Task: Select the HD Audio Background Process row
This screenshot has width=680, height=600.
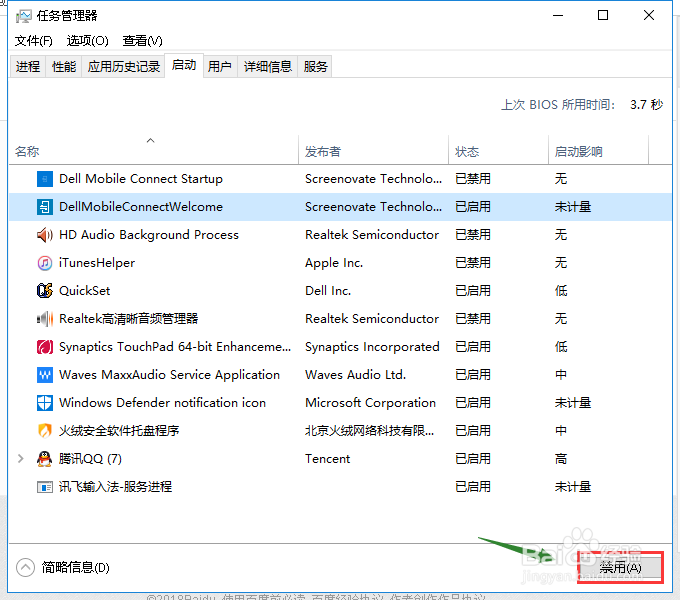Action: [340, 235]
